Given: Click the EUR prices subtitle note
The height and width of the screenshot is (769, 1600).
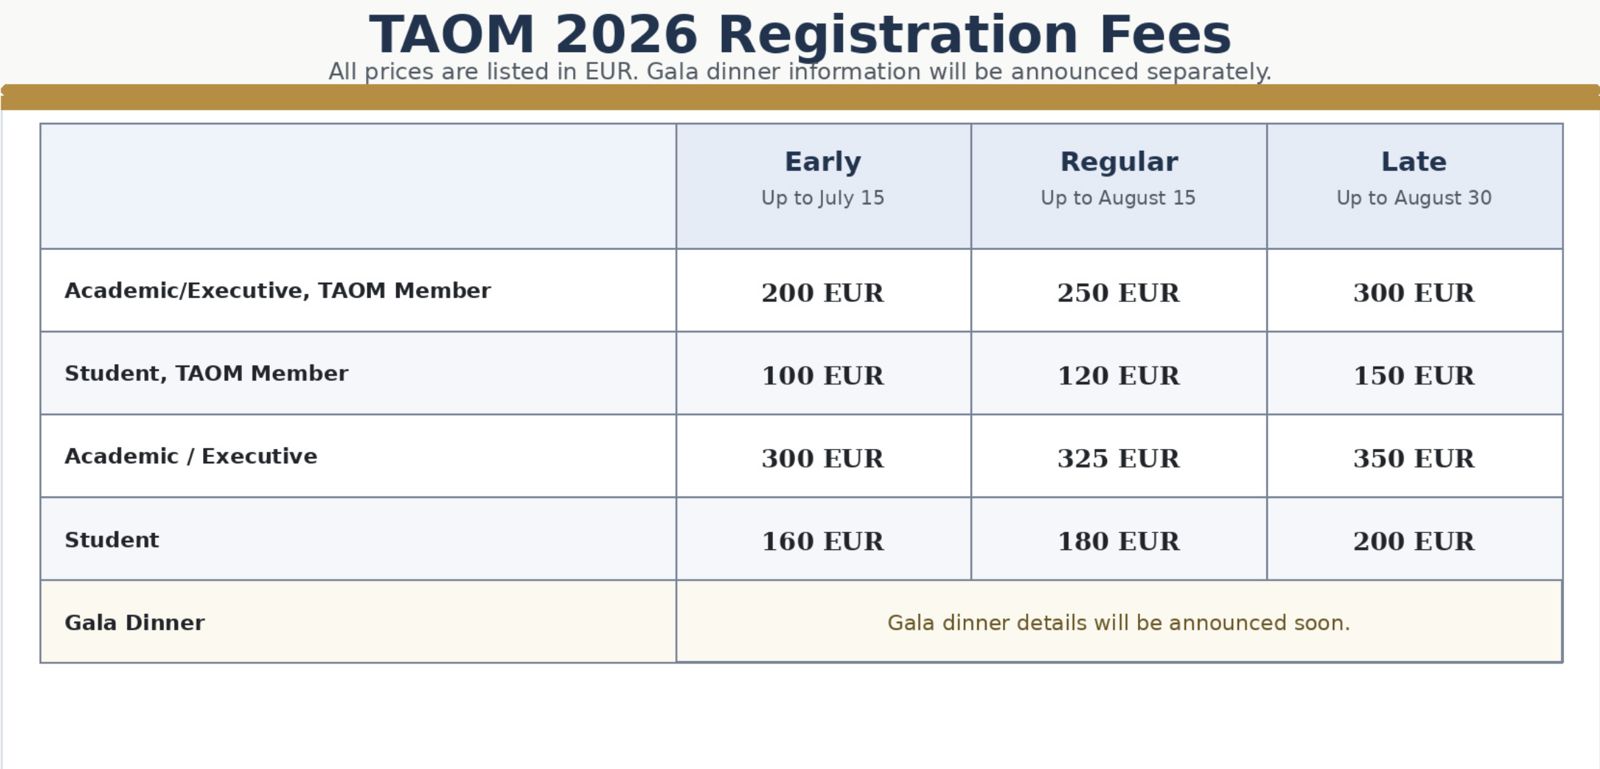Looking at the screenshot, I should 800,72.
